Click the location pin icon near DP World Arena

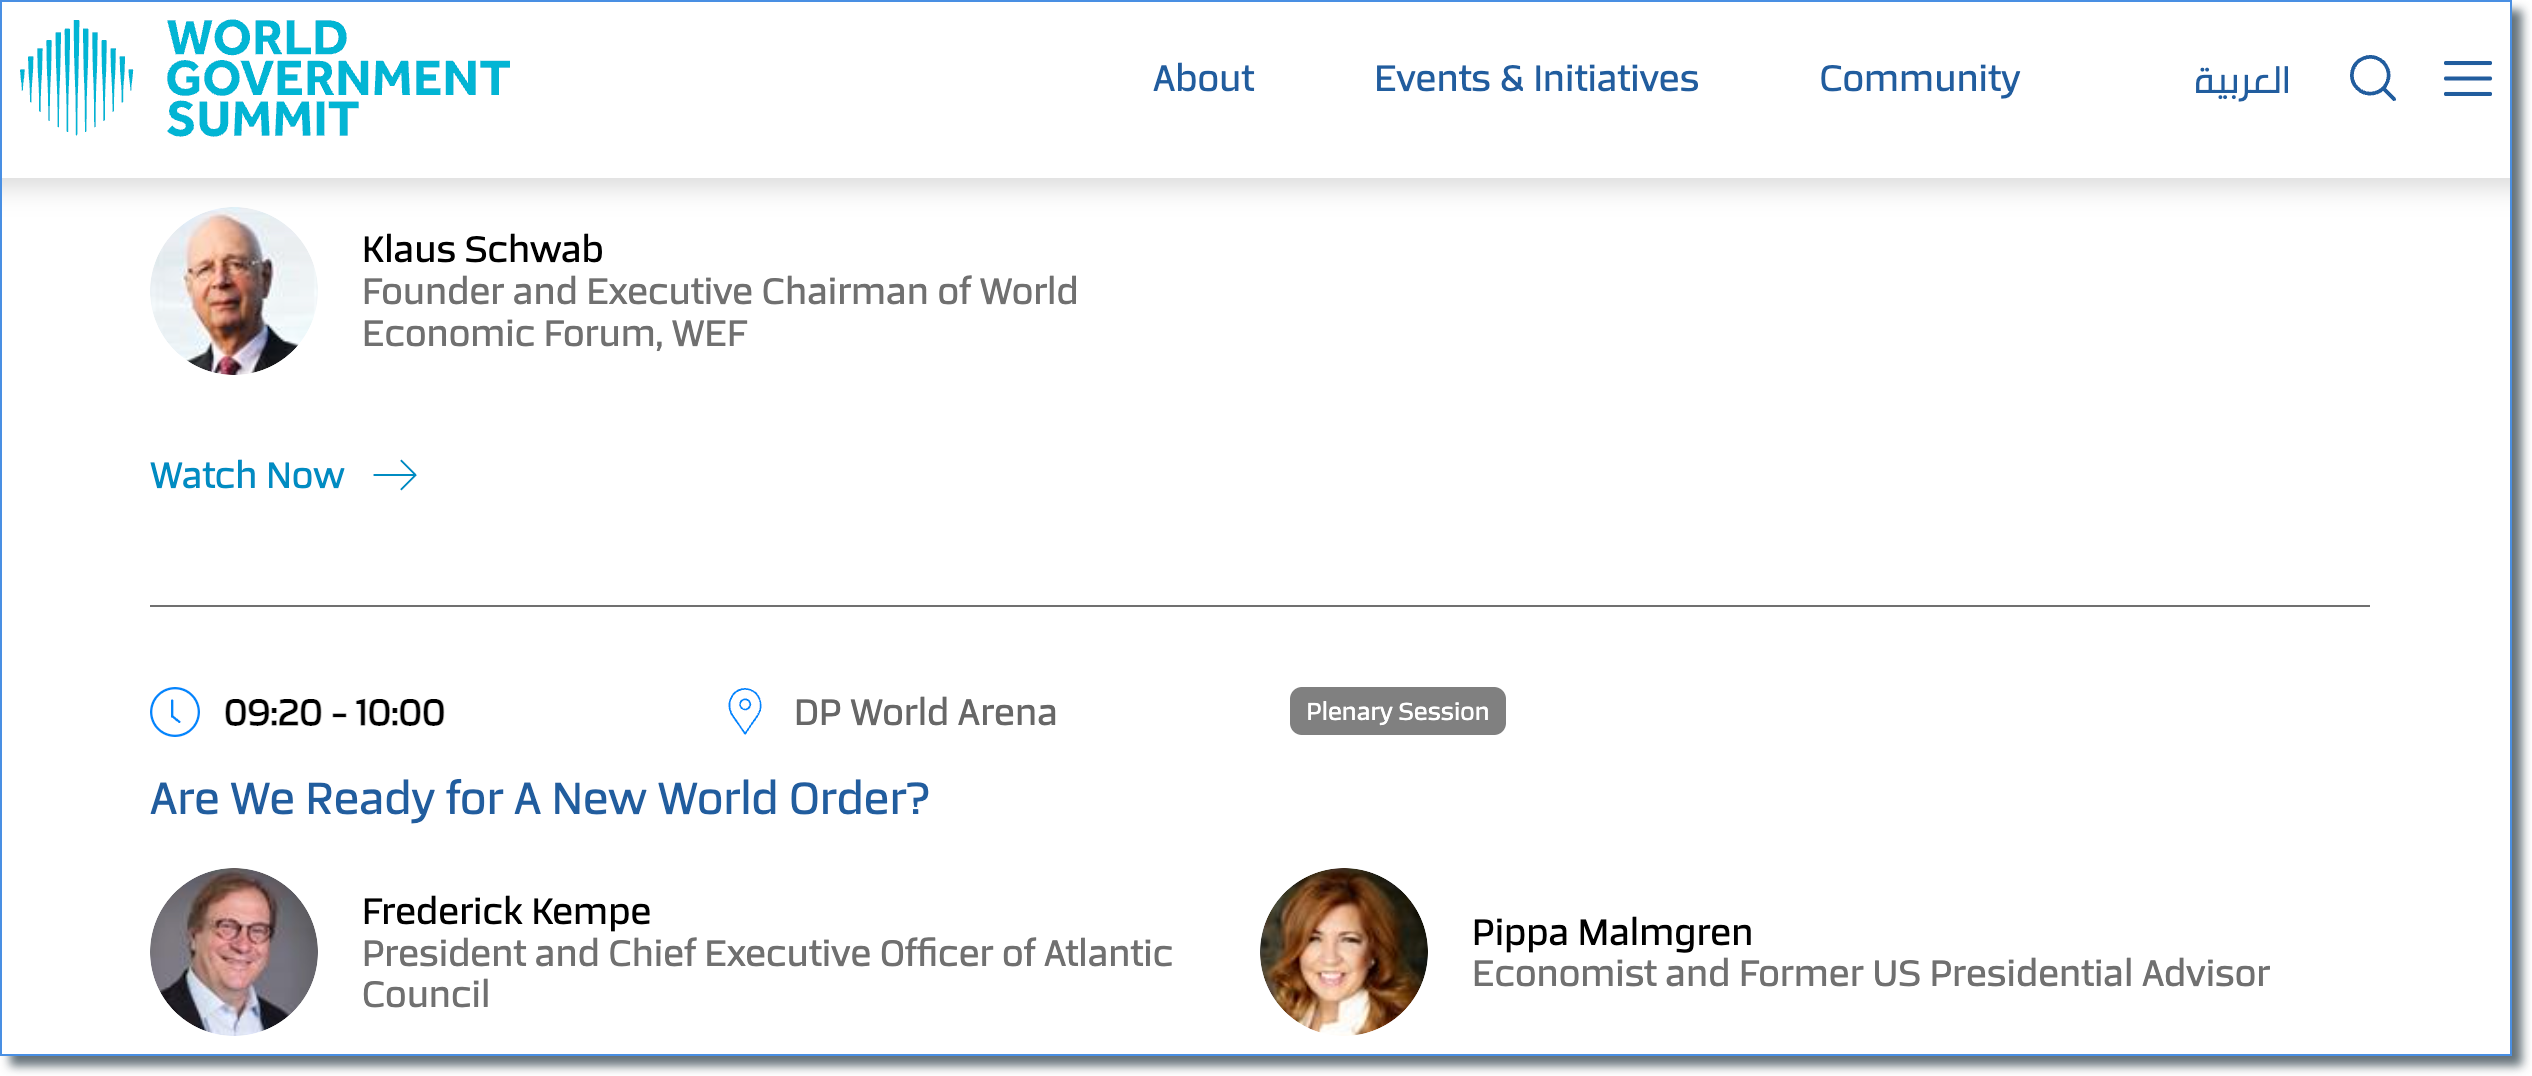(x=745, y=712)
